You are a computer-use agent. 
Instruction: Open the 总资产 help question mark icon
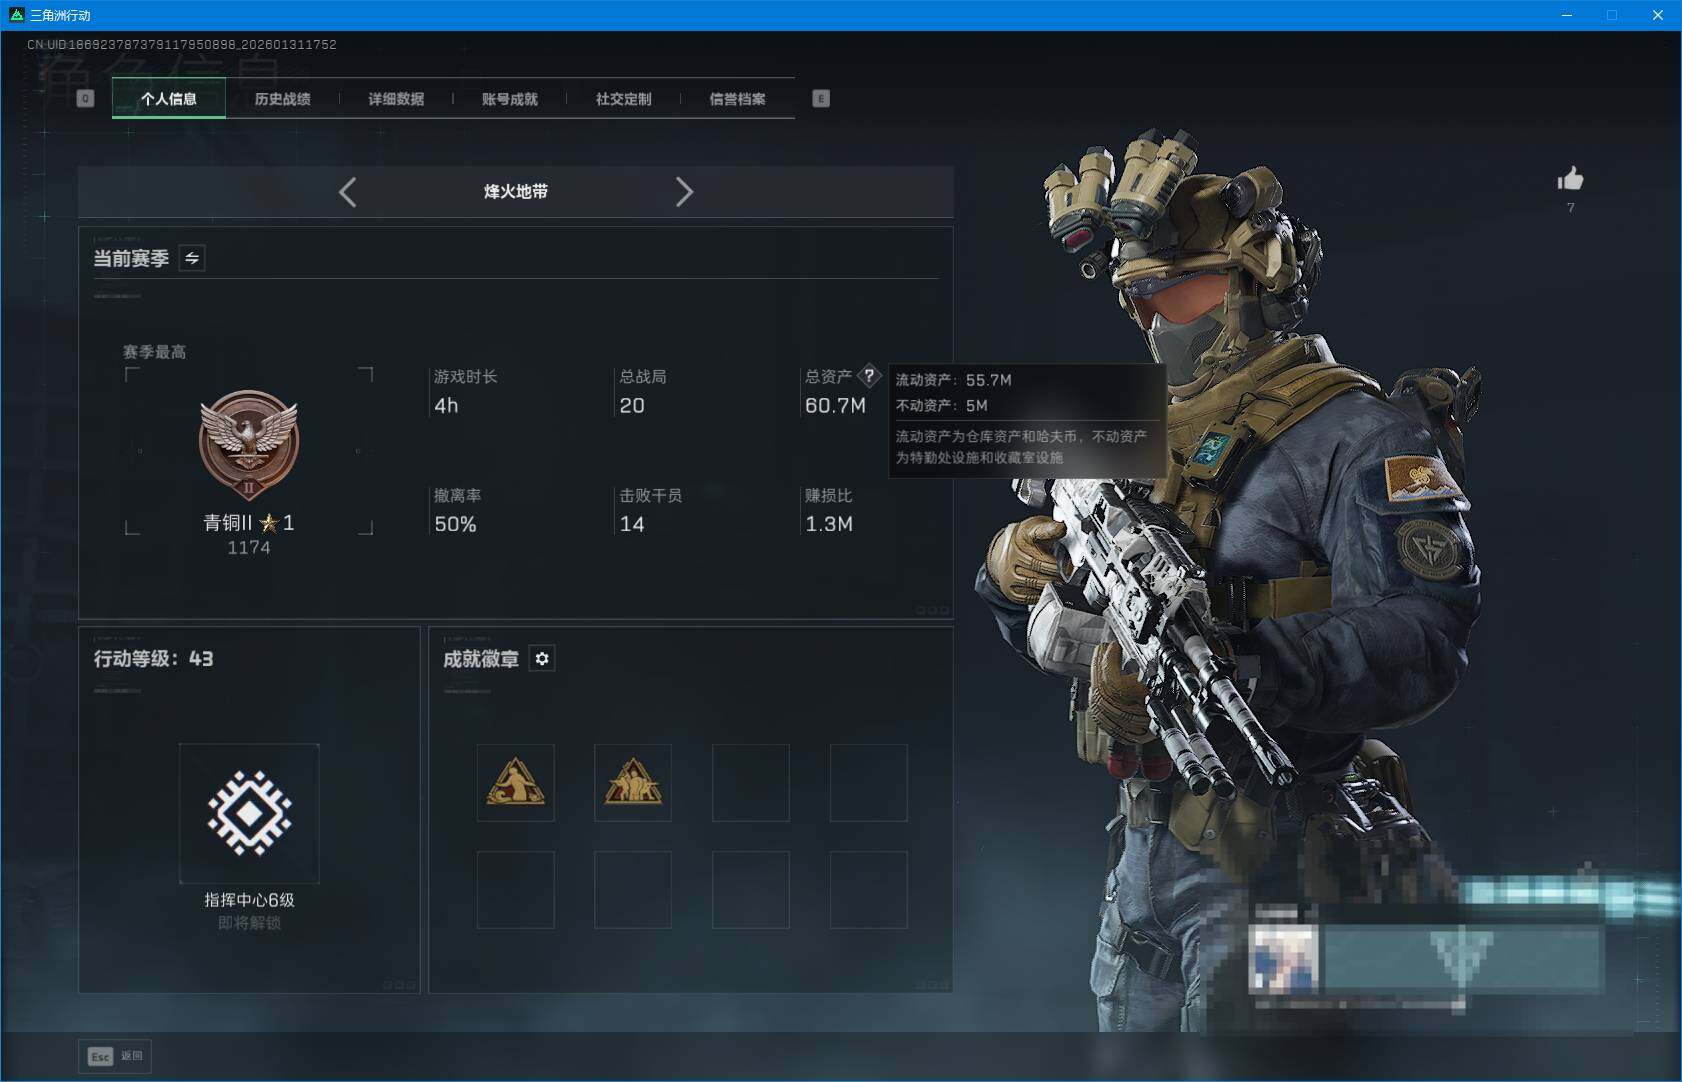coord(872,375)
